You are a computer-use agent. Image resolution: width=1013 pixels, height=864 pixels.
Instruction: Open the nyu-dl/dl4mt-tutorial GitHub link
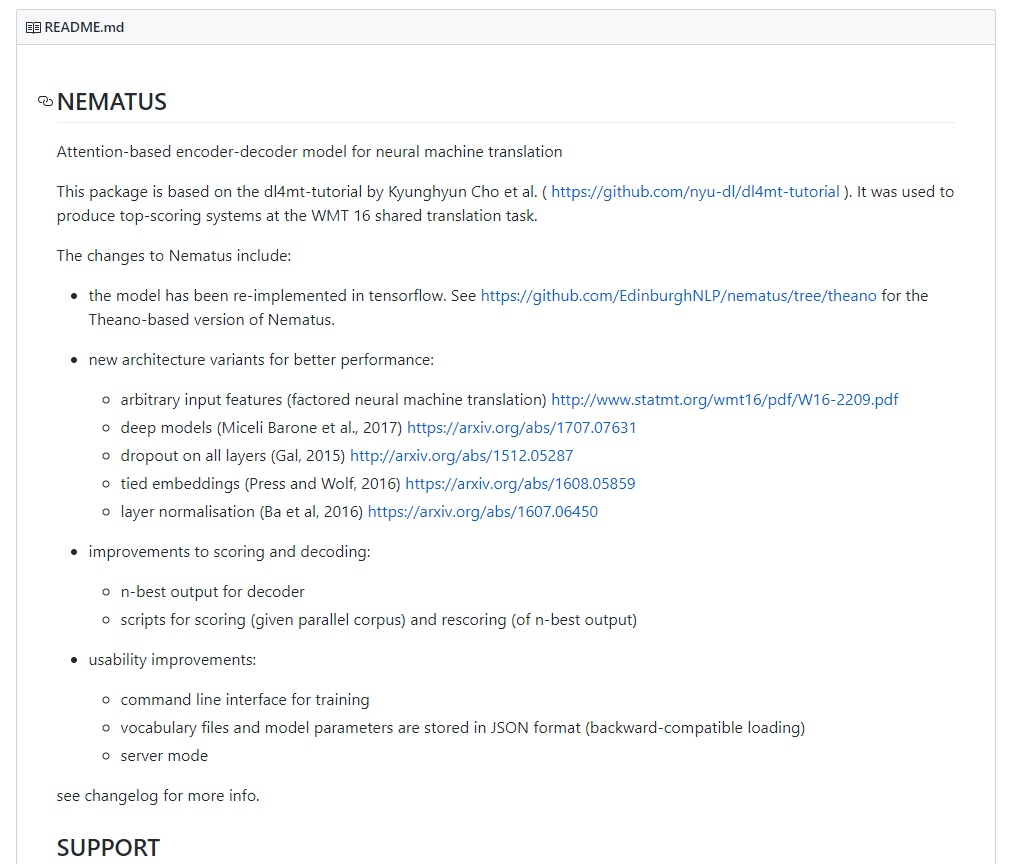[695, 192]
